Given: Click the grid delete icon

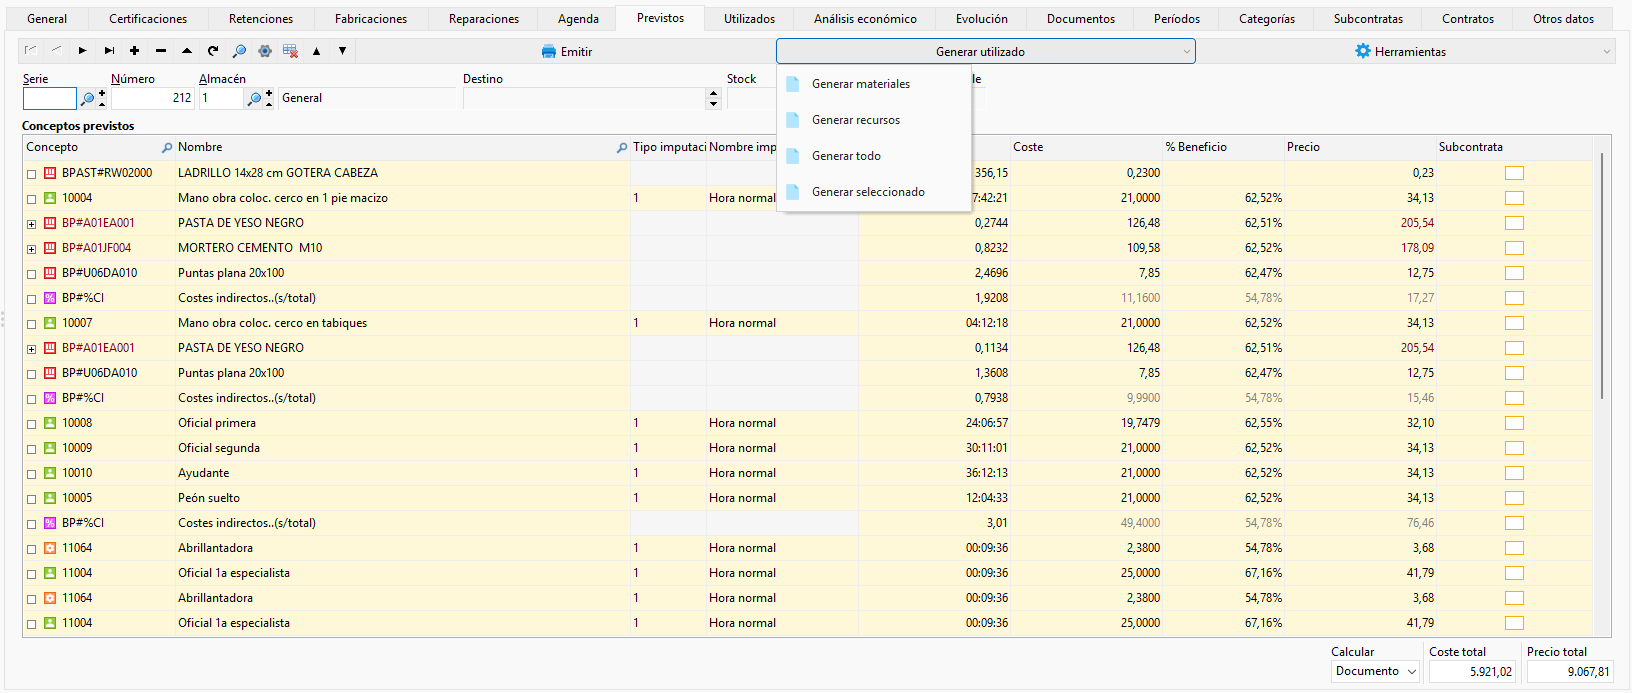Looking at the screenshot, I should tap(290, 51).
